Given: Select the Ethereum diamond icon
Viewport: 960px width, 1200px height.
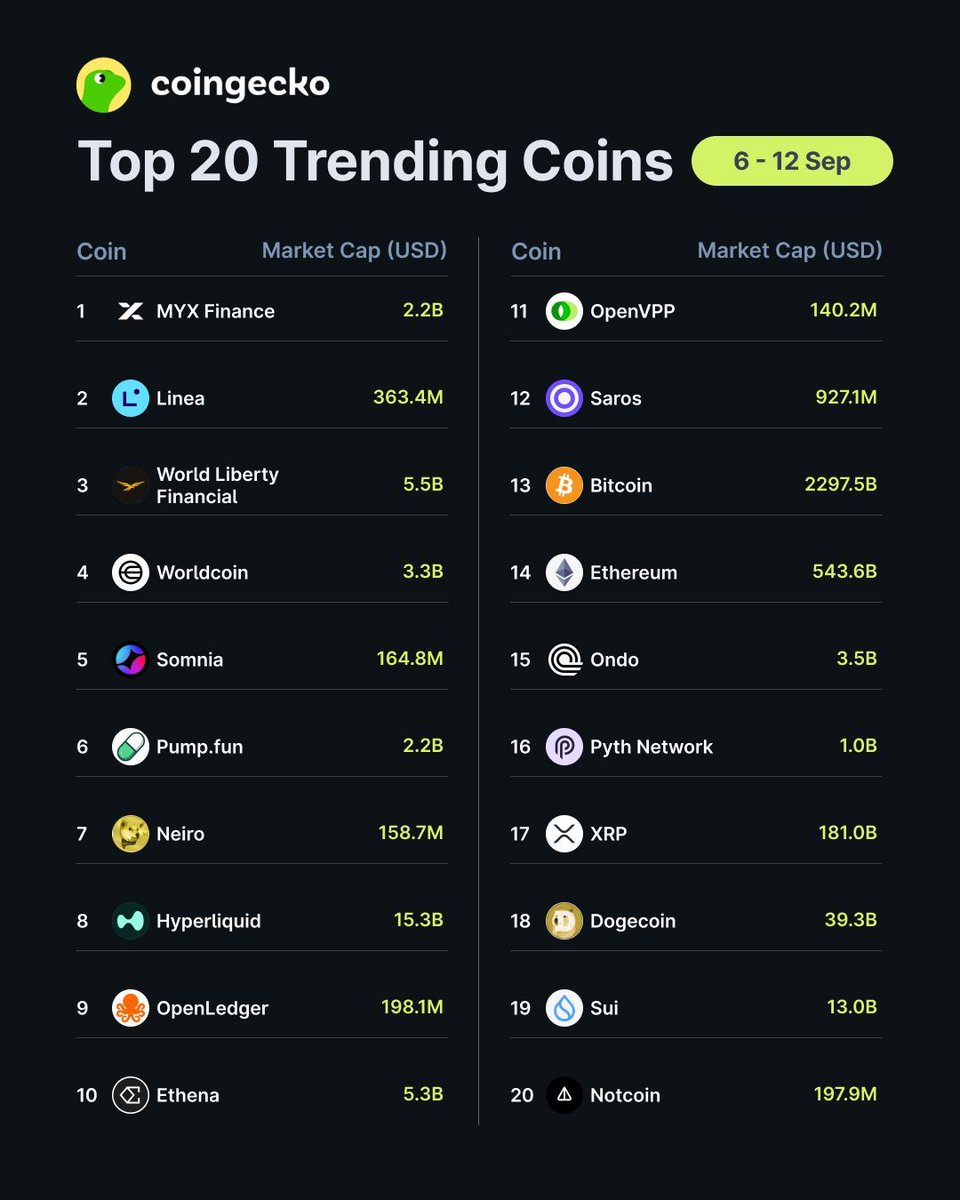Looking at the screenshot, I should pos(564,572).
